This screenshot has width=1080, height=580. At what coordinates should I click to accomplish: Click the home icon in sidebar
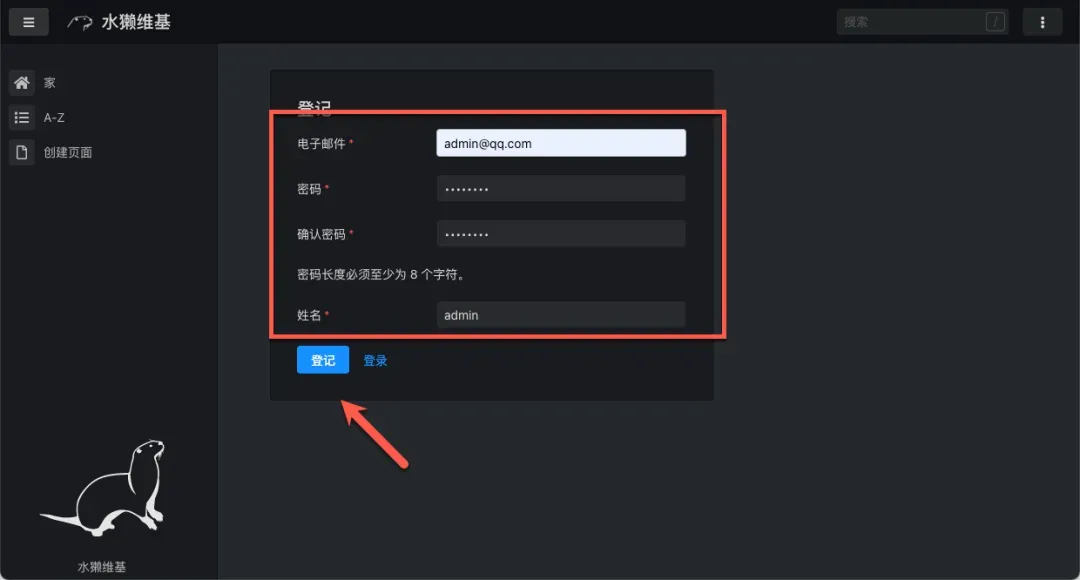click(22, 83)
